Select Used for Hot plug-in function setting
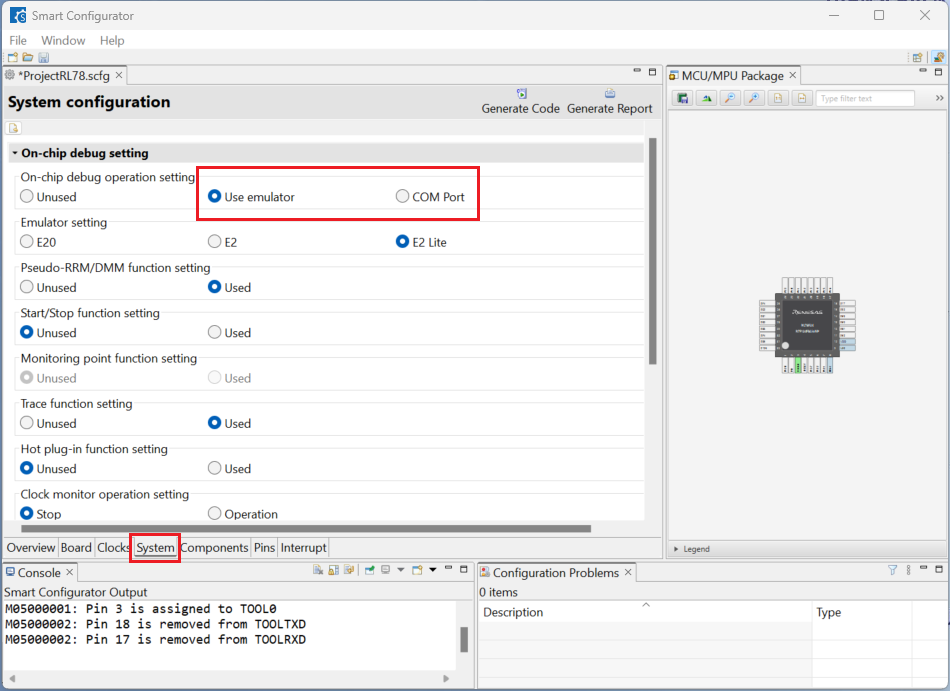 (230, 469)
